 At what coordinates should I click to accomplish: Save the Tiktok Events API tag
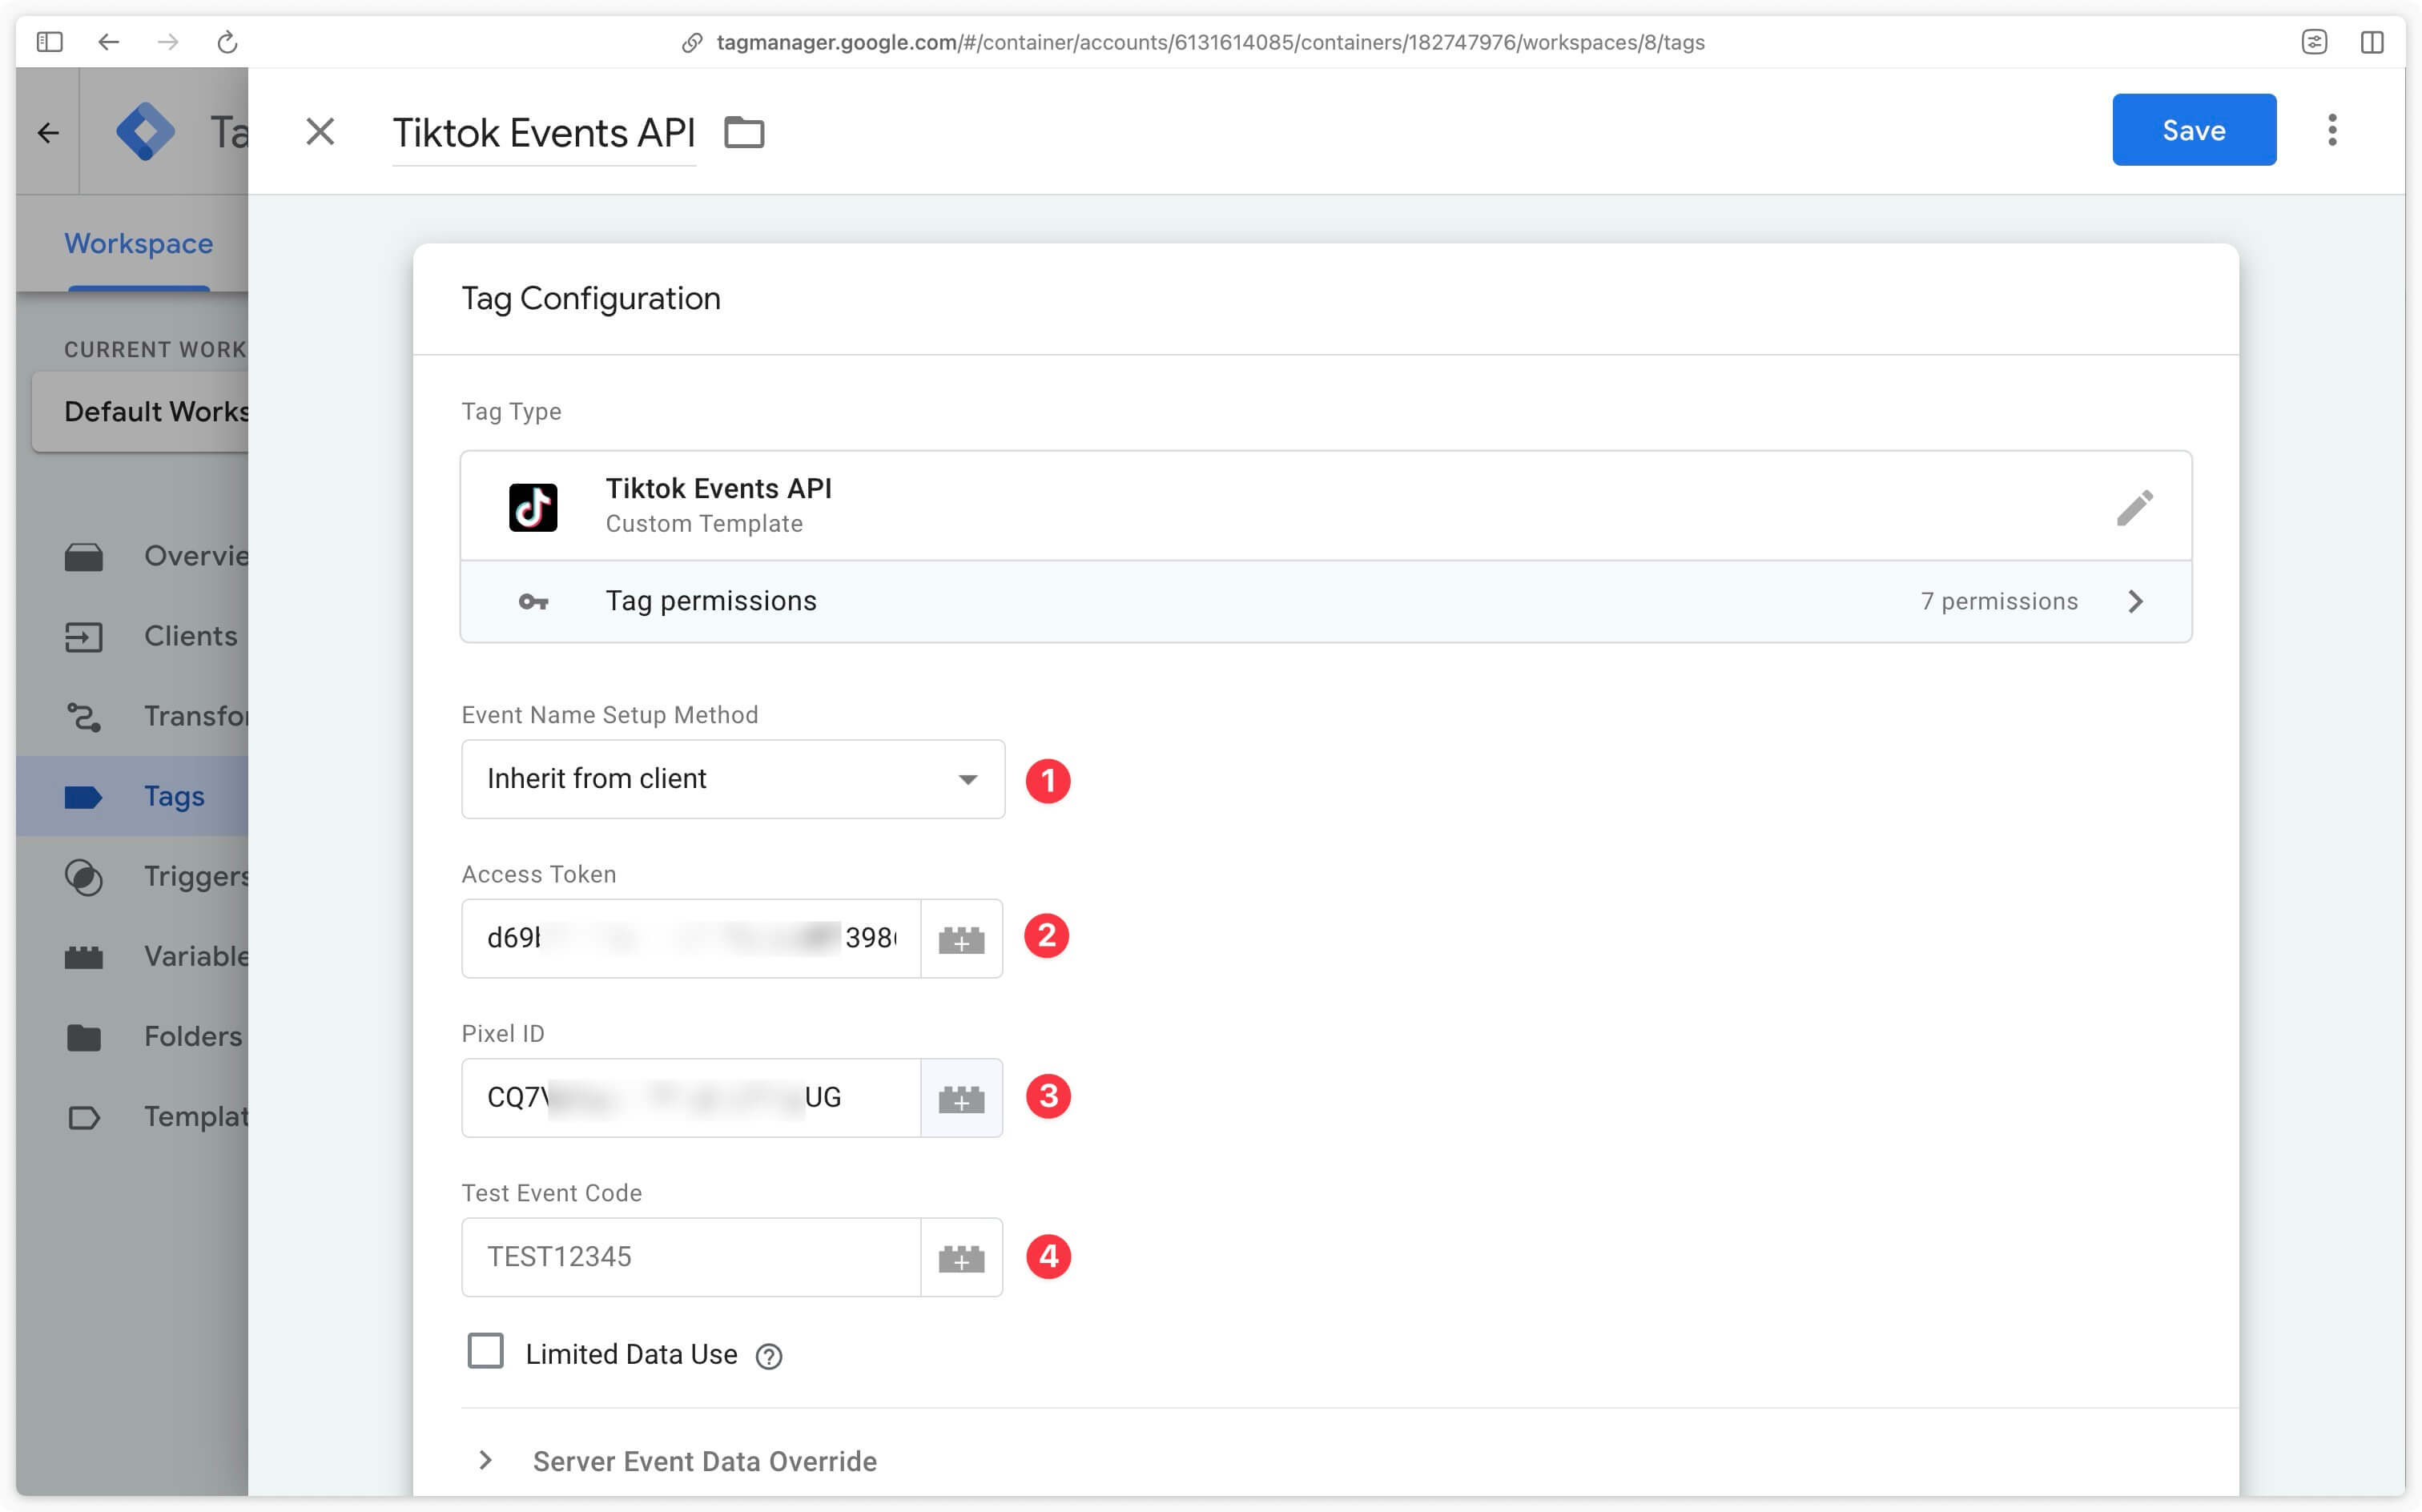pyautogui.click(x=2194, y=130)
